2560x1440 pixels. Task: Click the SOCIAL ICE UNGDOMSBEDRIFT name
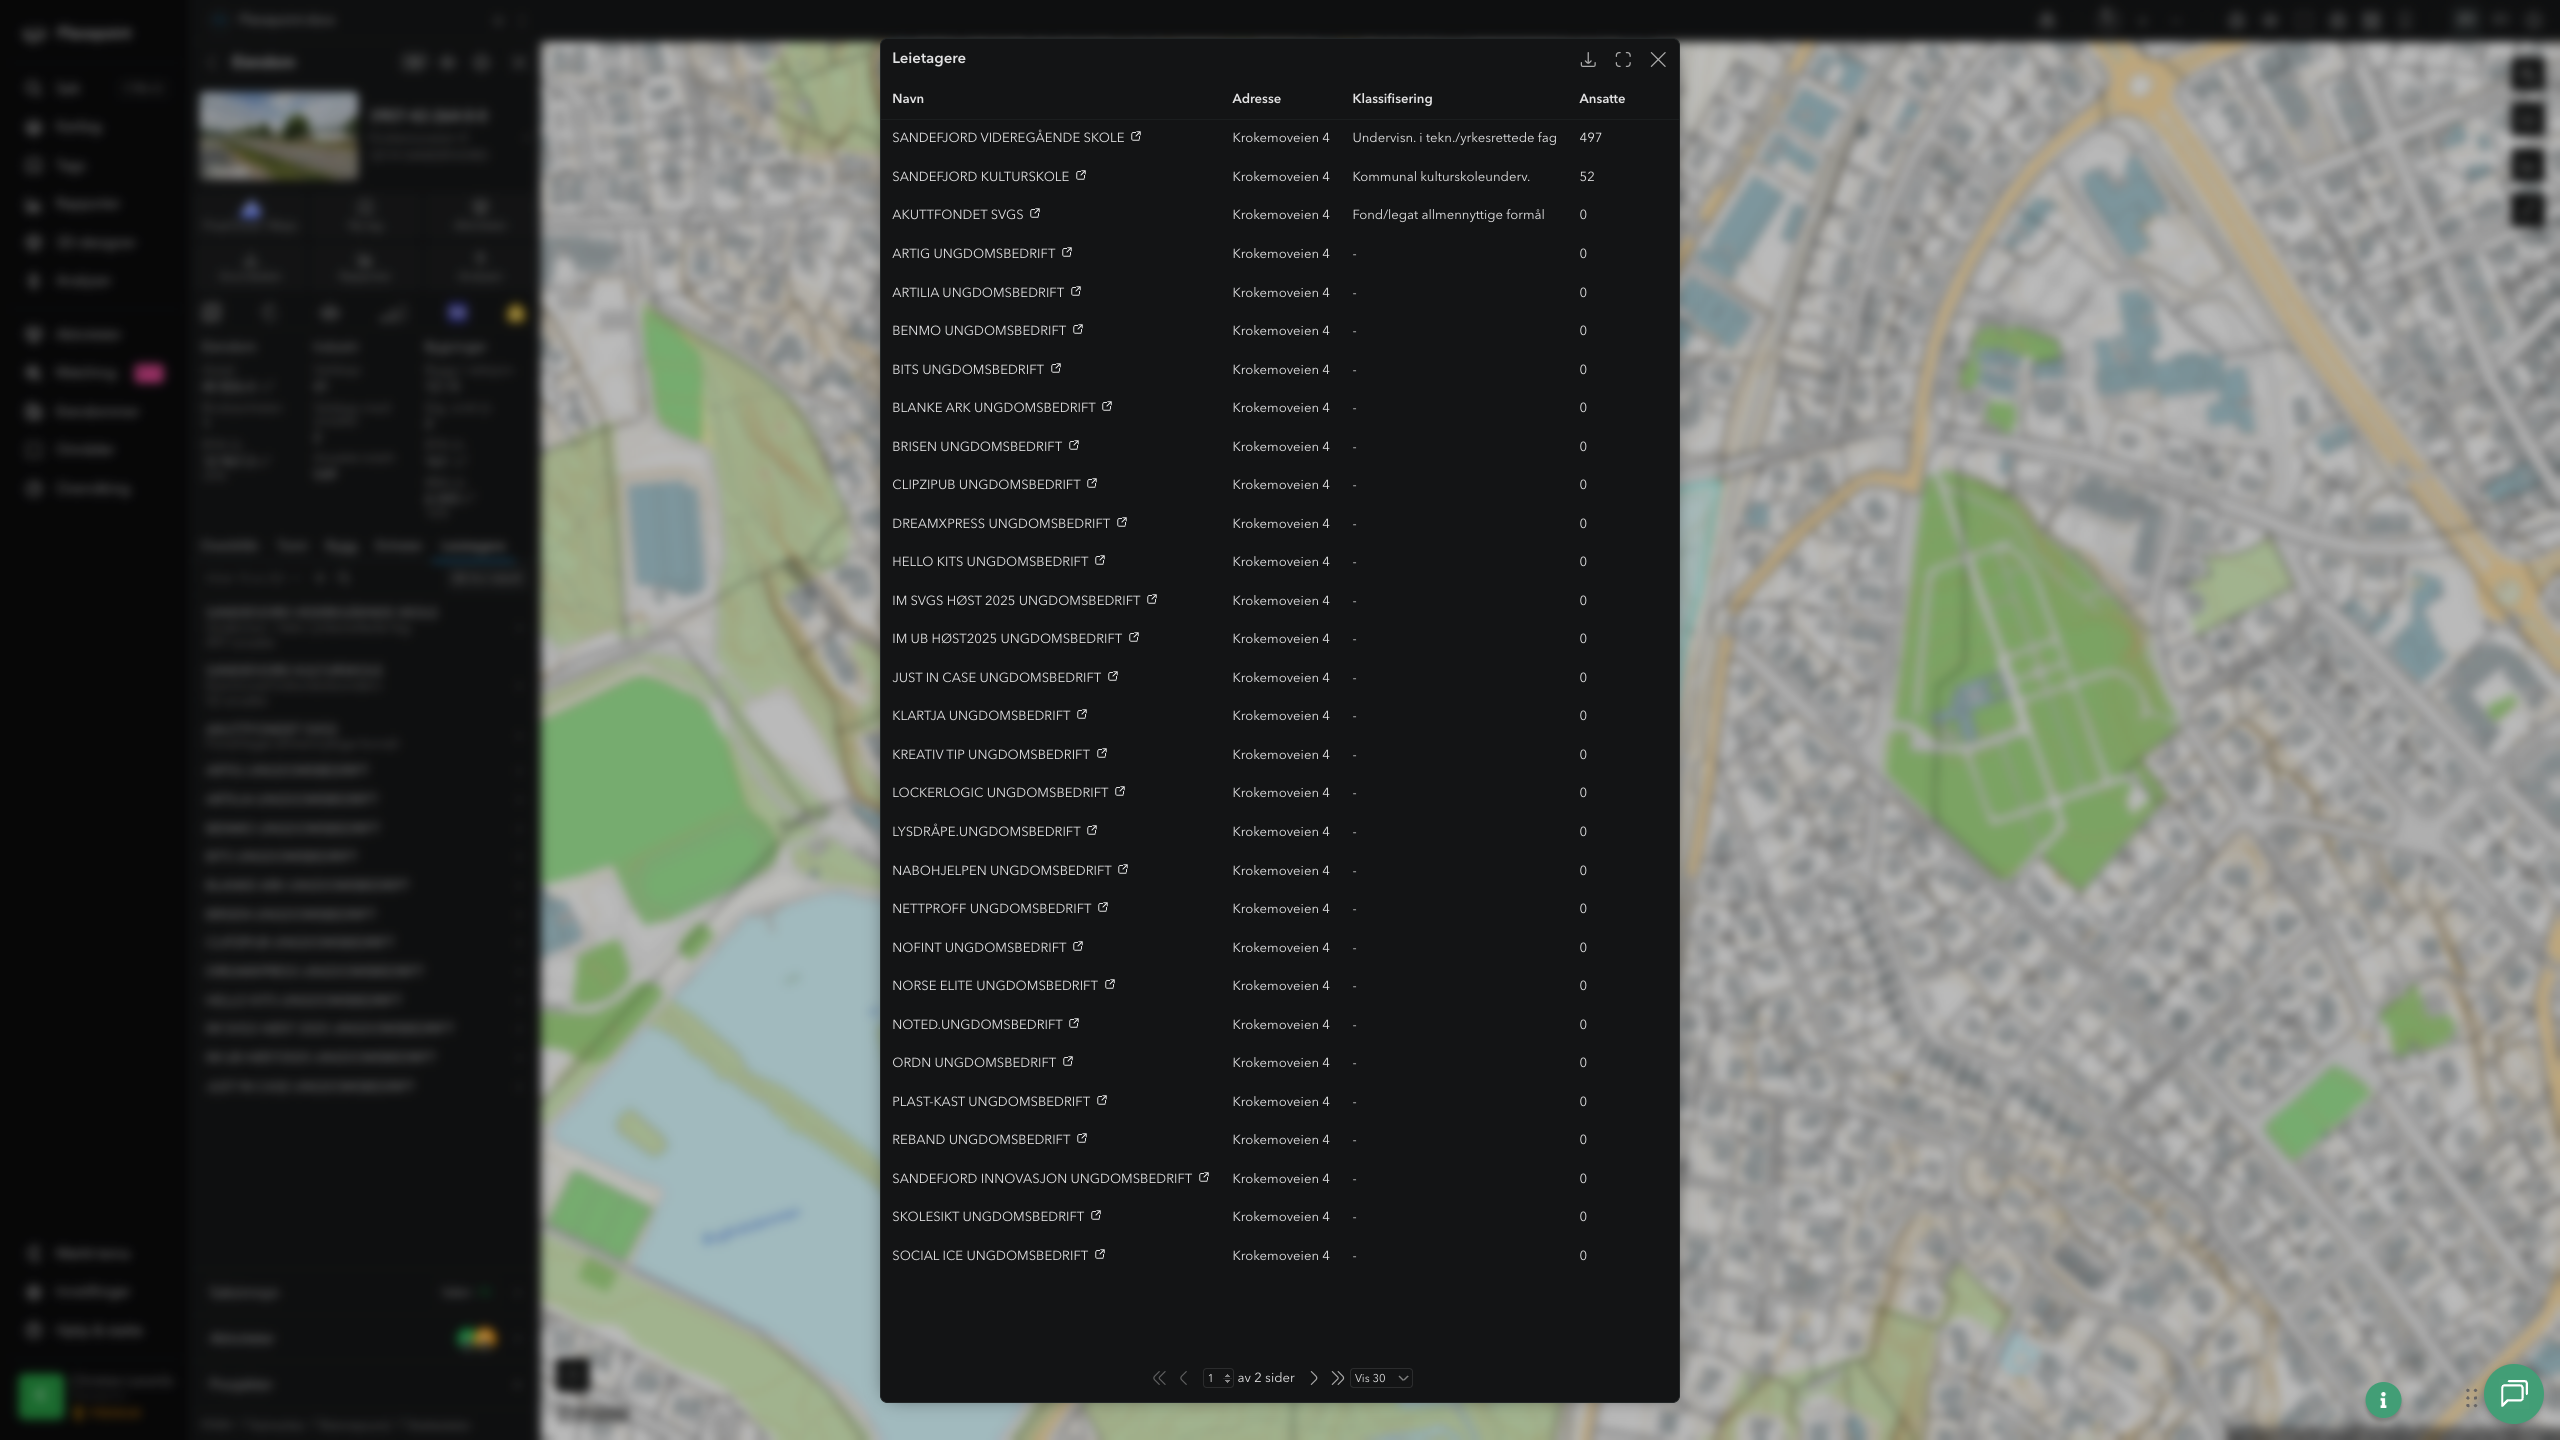pyautogui.click(x=990, y=1256)
